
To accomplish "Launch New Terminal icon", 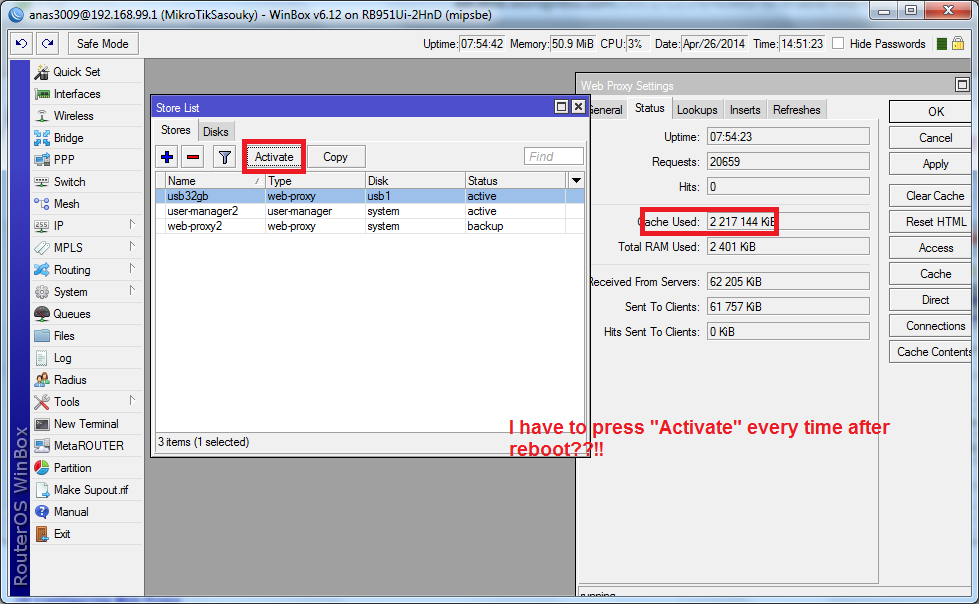I will [42, 424].
